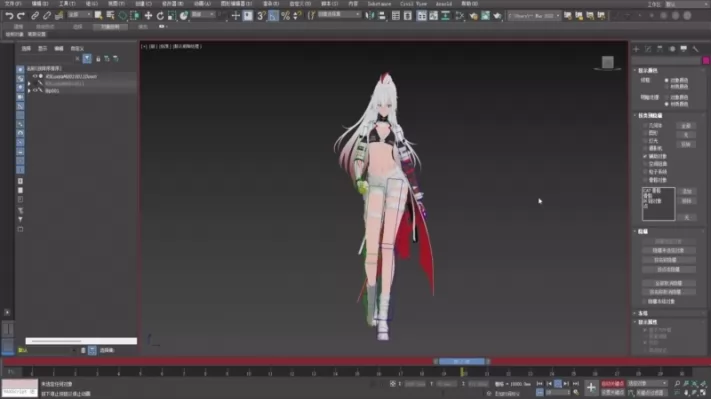Image resolution: width=711 pixels, height=399 pixels.
Task: Toggle visibility eye of first scene row
Action: coord(35,76)
